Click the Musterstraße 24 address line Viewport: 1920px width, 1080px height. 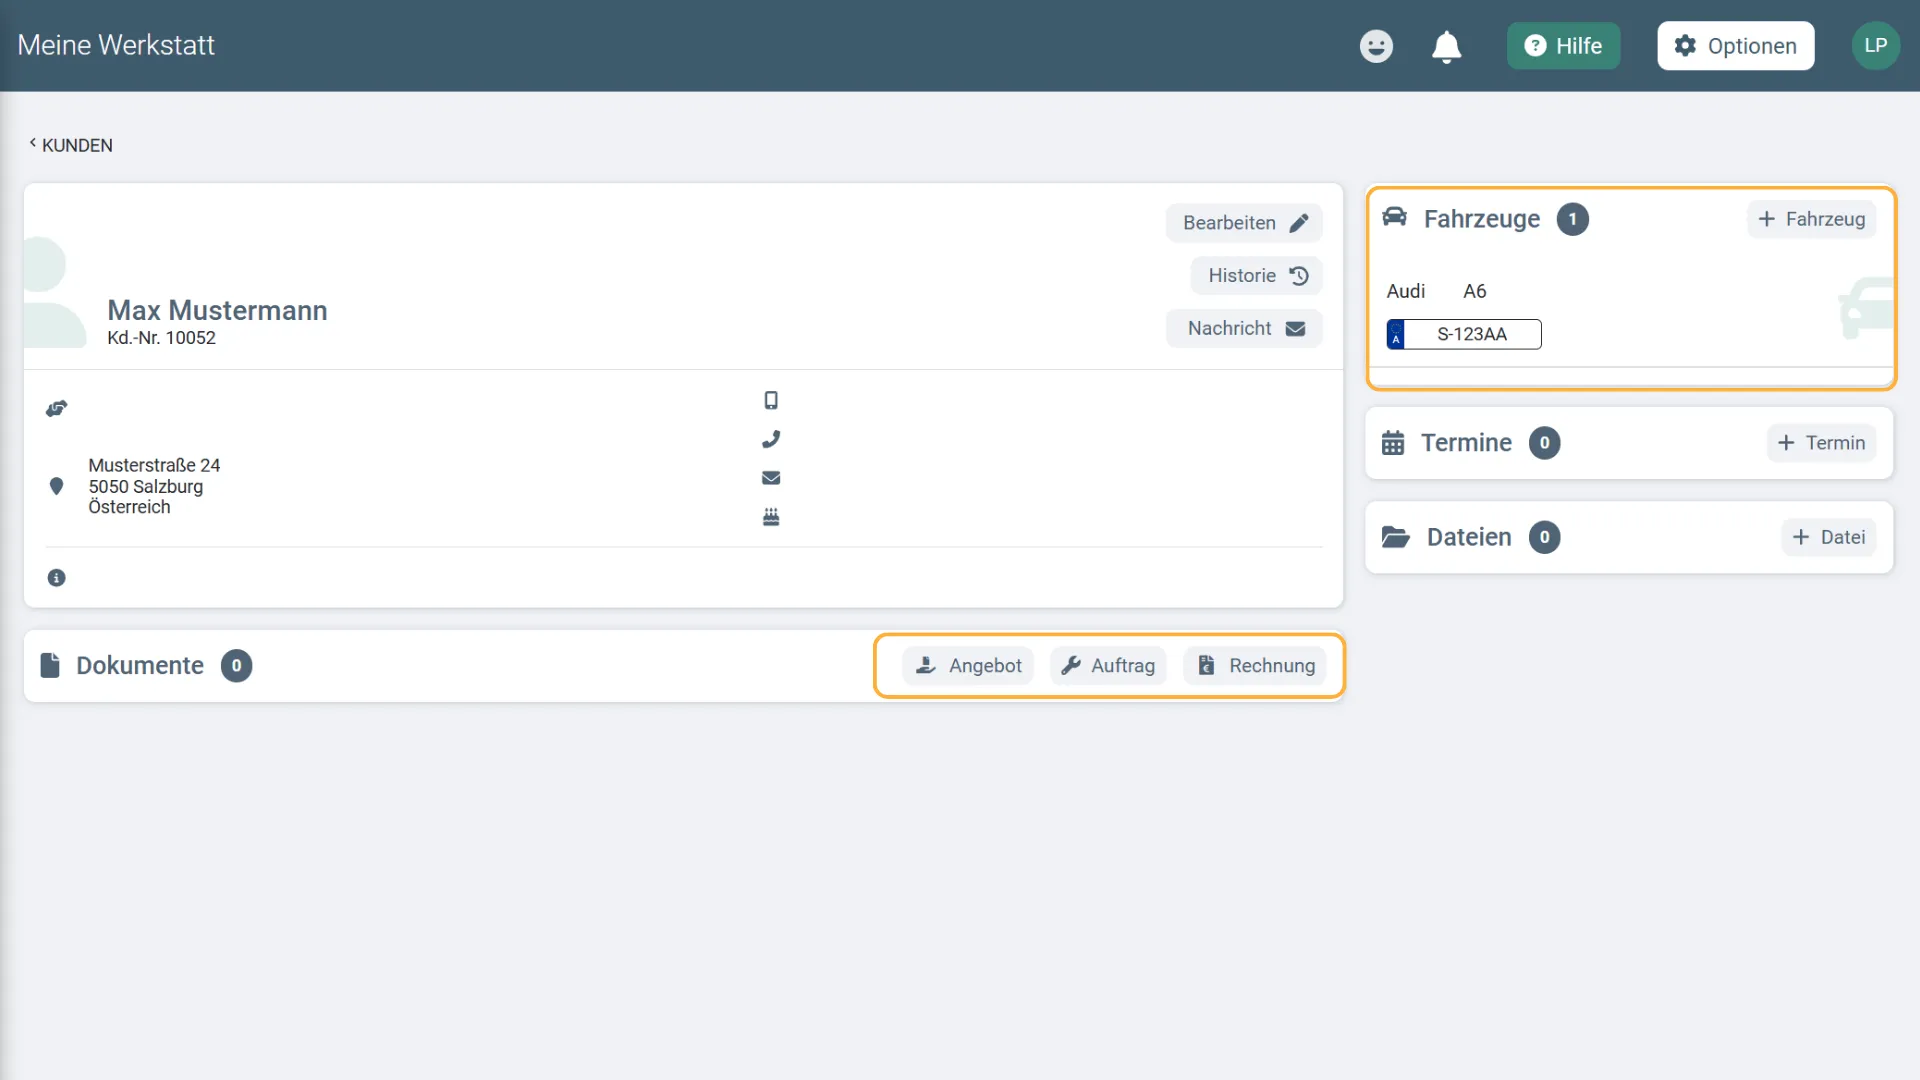click(154, 465)
